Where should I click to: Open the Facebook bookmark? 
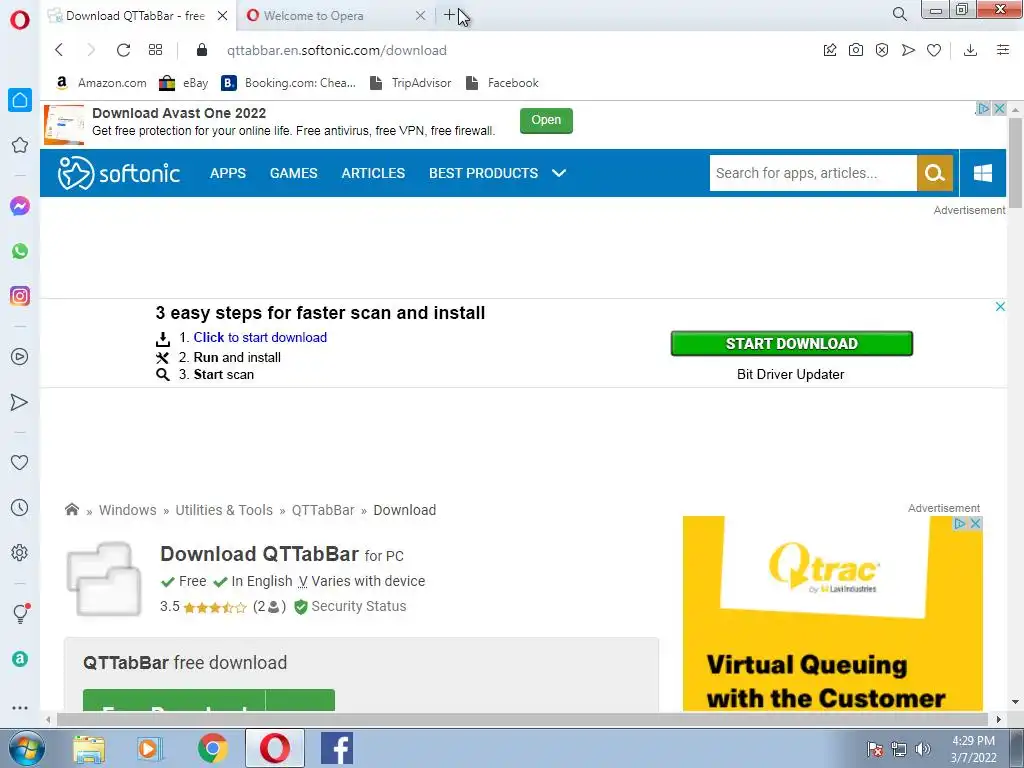click(502, 83)
